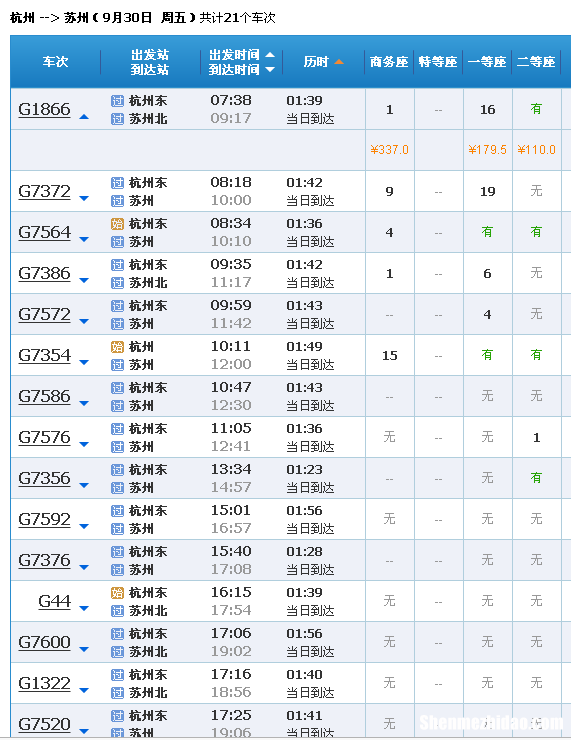Click the 过 icon beside 杭州东 for G7386
This screenshot has width=571, height=740.
coord(117,265)
